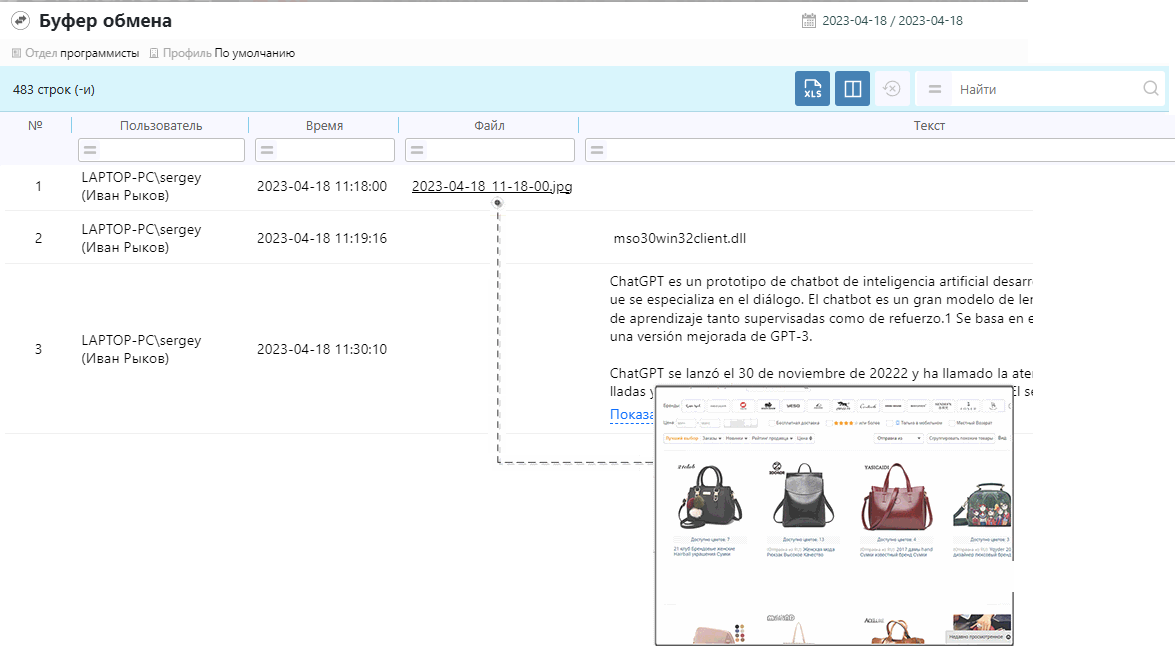Image resolution: width=1175 pixels, height=662 pixels.
Task: Click the Буфер обмена title icon
Action: click(x=20, y=21)
